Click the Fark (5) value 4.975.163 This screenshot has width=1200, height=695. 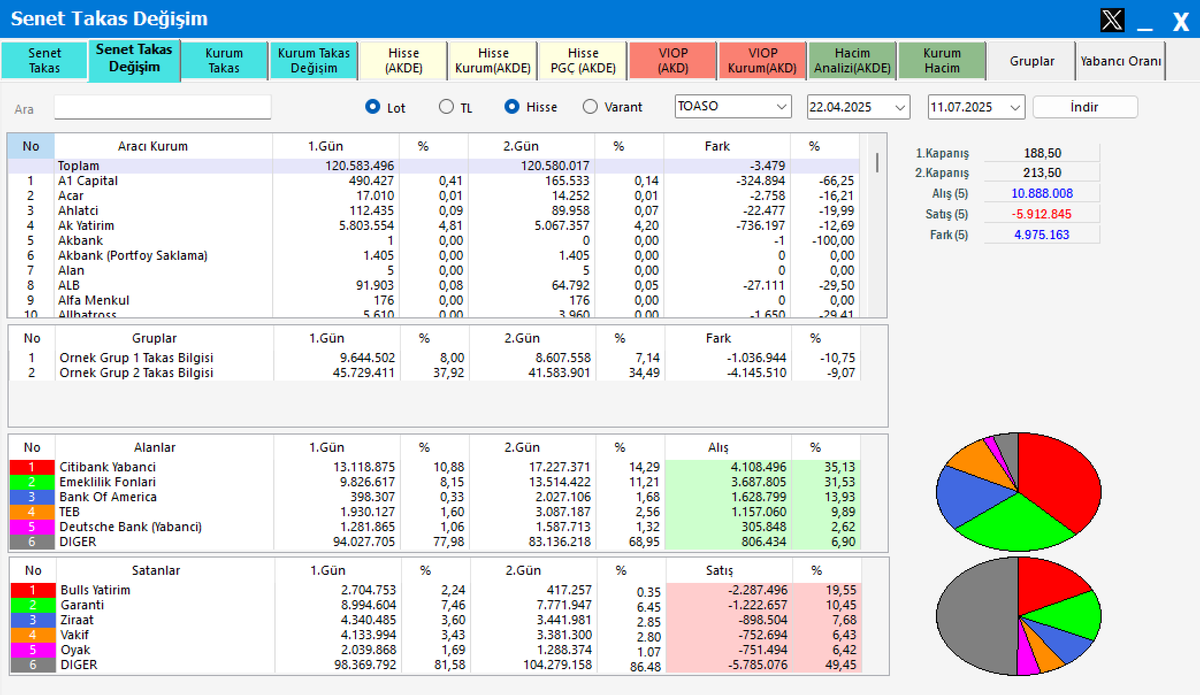tap(1041, 235)
